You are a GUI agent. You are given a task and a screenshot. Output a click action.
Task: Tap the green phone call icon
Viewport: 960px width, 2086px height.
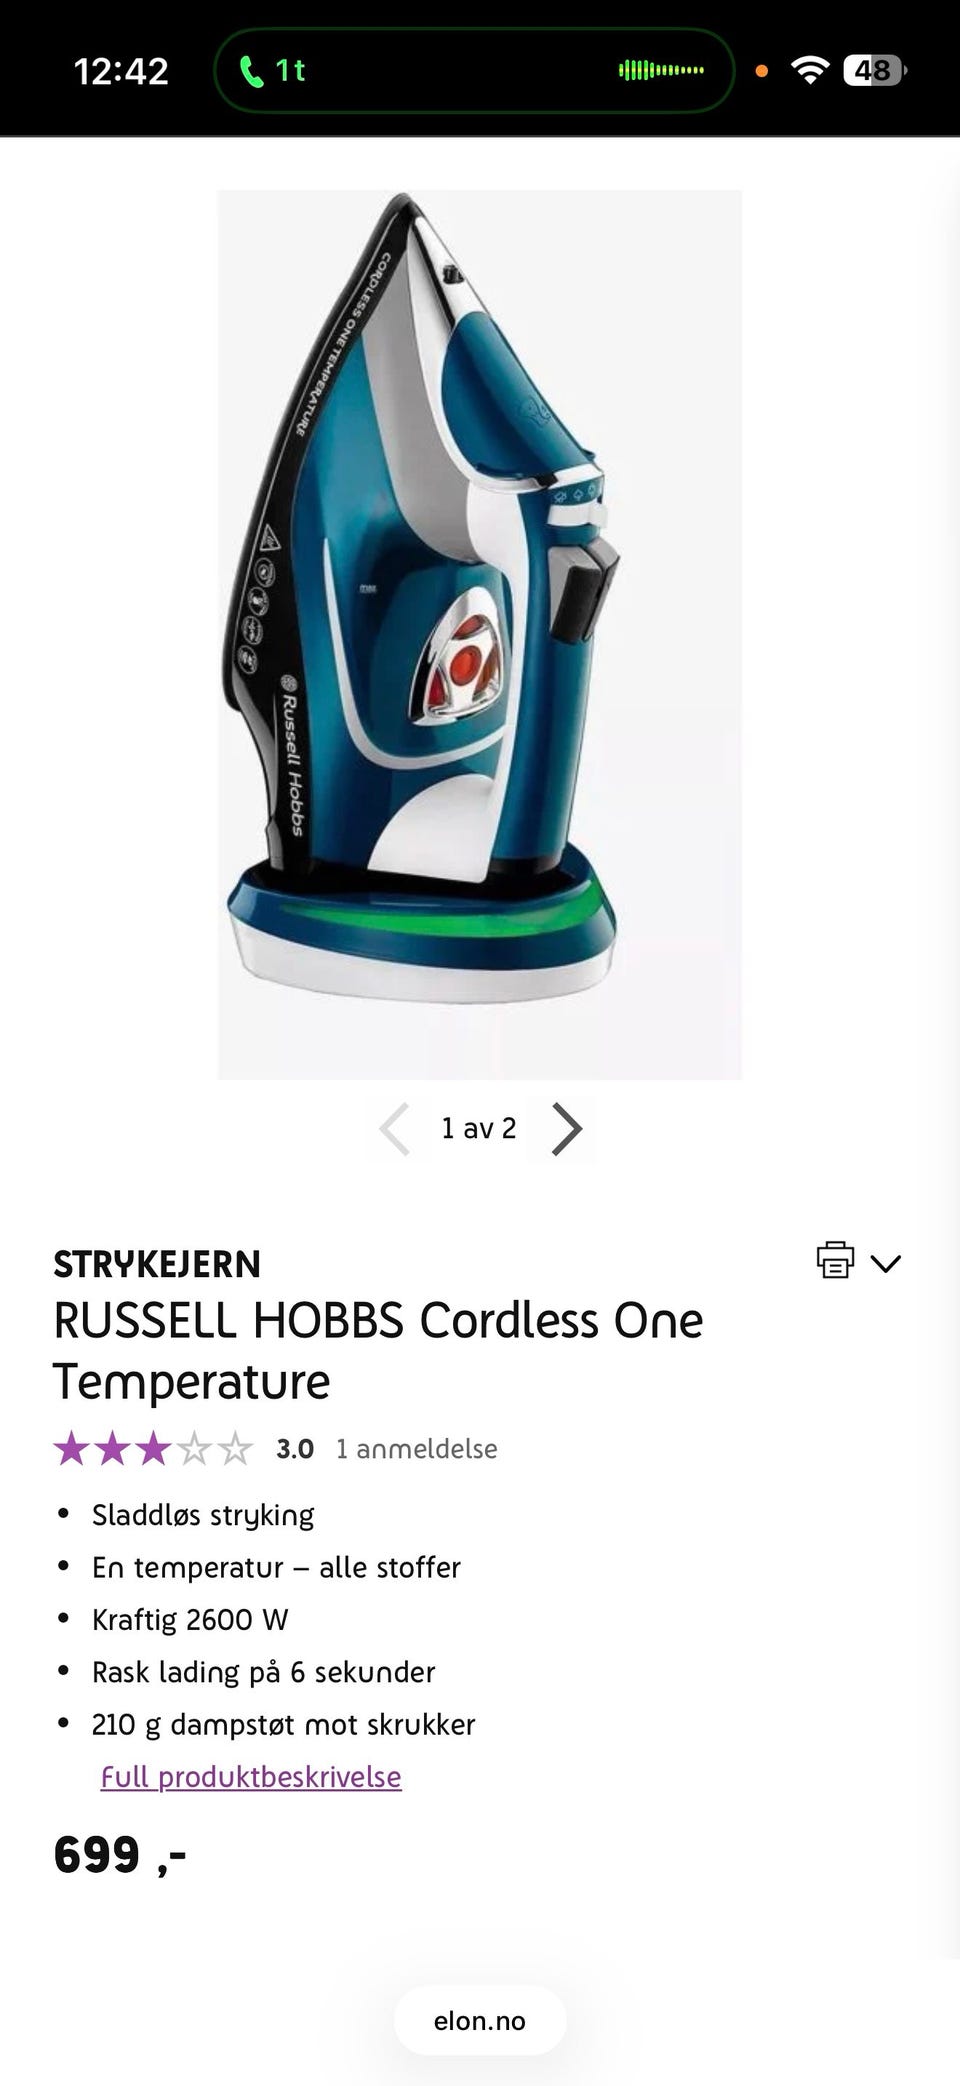[x=252, y=70]
